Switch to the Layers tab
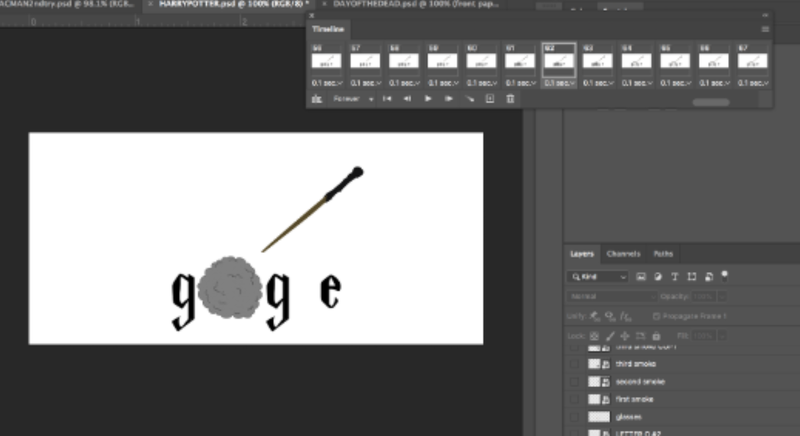The height and width of the screenshot is (436, 800). point(582,254)
